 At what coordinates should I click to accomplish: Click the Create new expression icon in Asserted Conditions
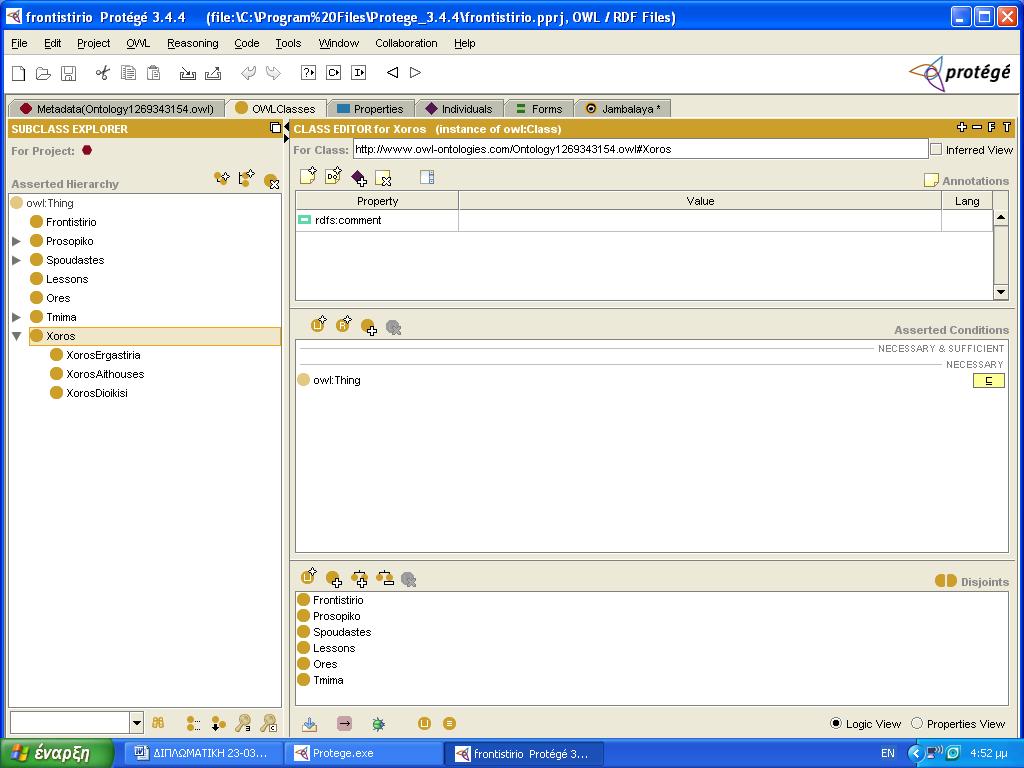tap(319, 323)
